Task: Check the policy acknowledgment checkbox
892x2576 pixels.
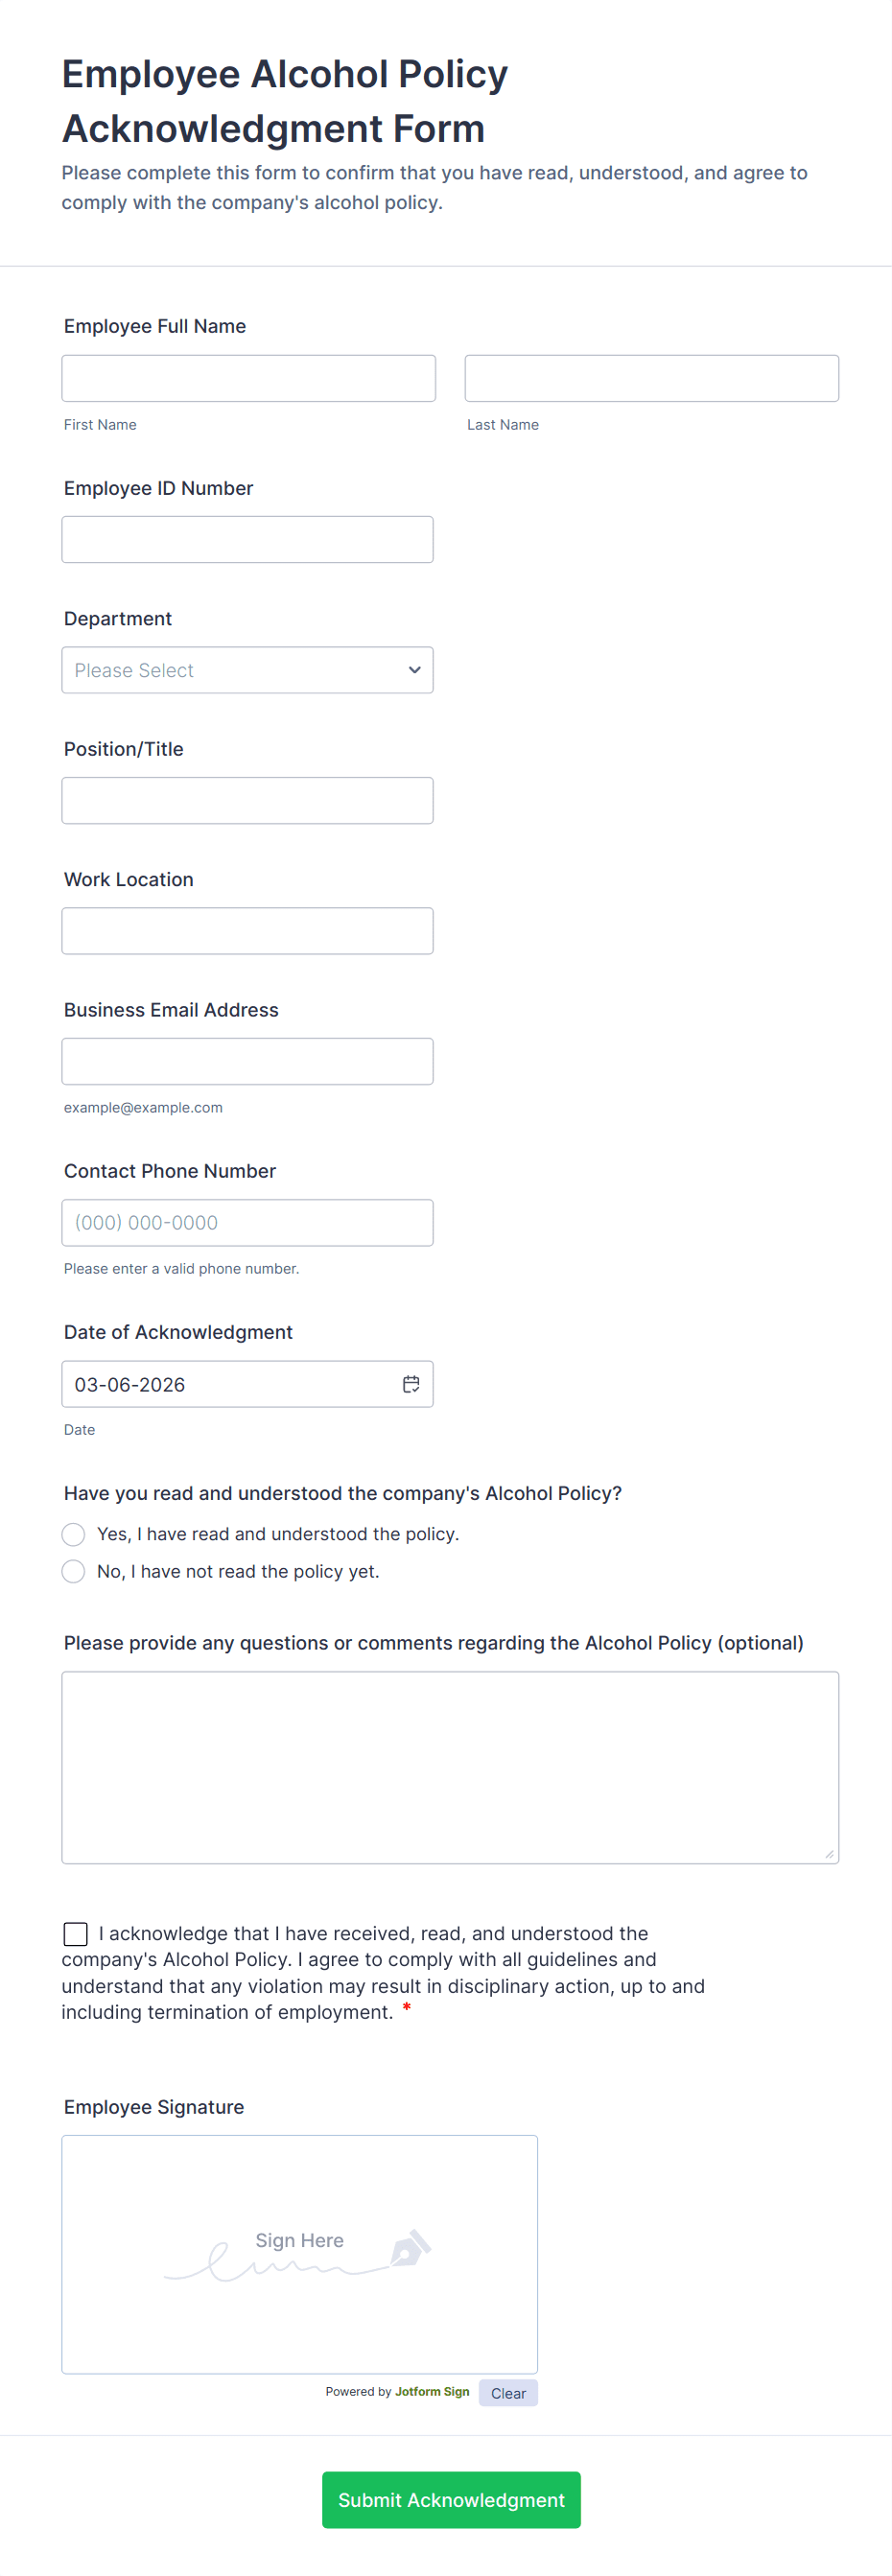Action: (x=76, y=1934)
